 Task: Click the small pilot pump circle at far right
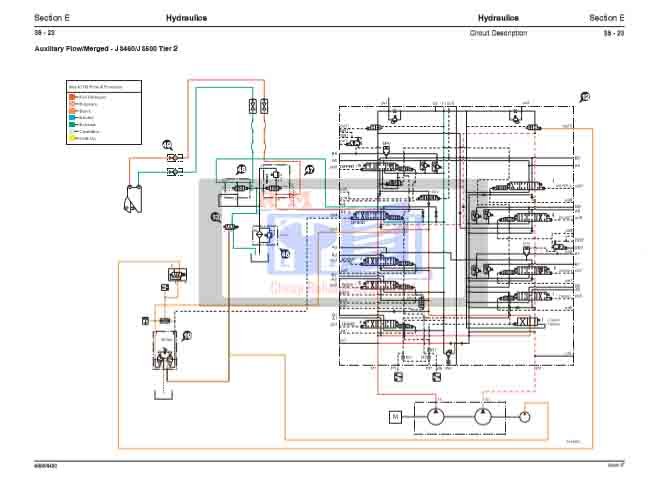tap(526, 412)
